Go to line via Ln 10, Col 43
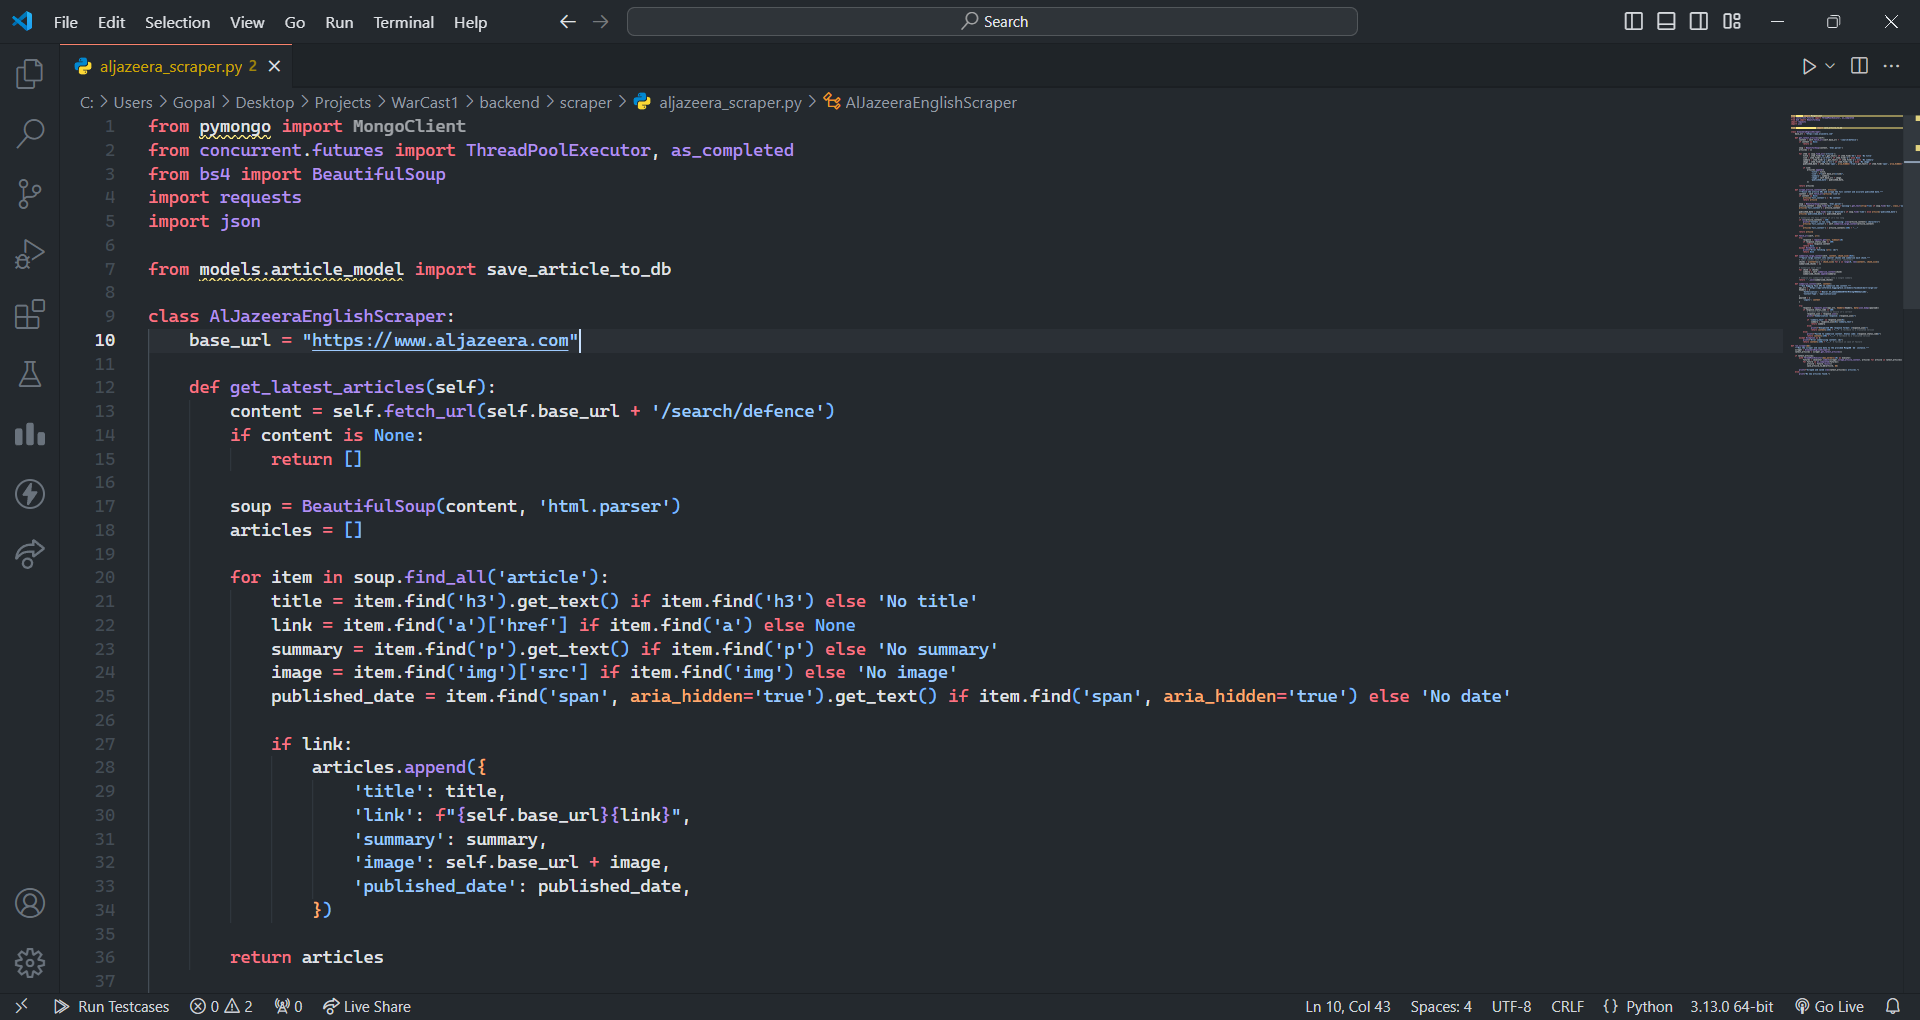The width and height of the screenshot is (1920, 1020). (1347, 1006)
